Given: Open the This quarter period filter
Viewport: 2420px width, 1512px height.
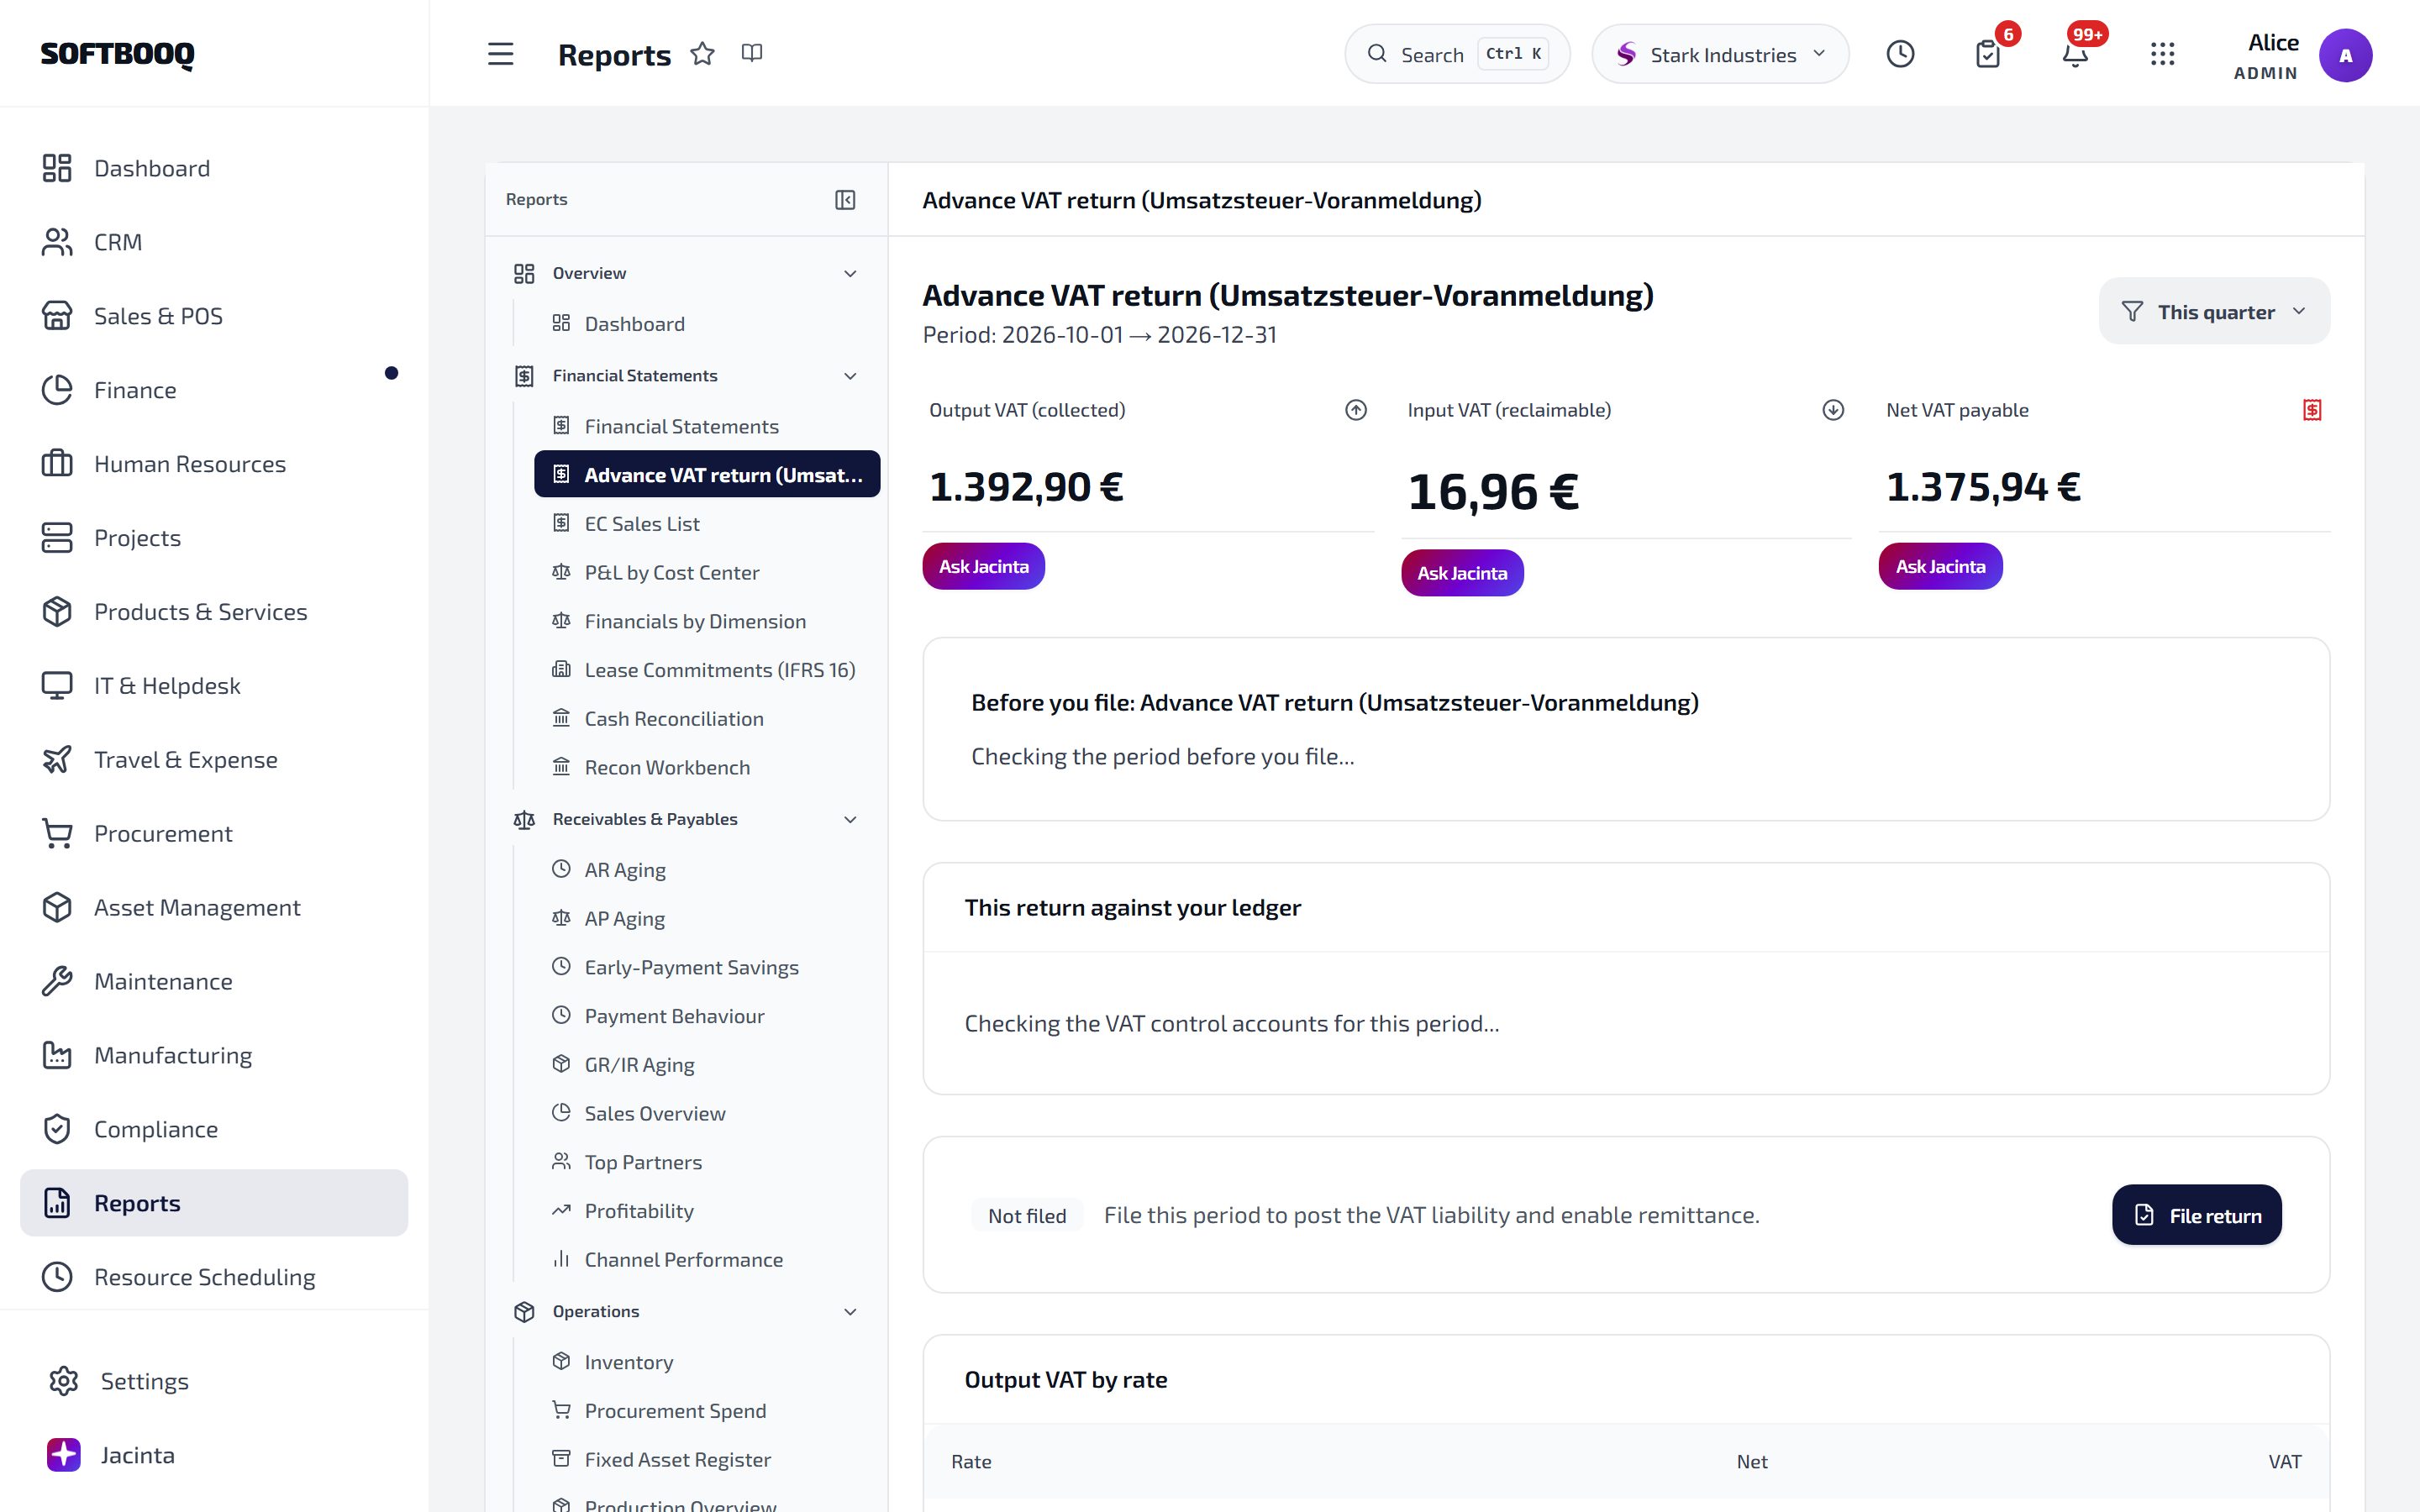Looking at the screenshot, I should (2214, 312).
